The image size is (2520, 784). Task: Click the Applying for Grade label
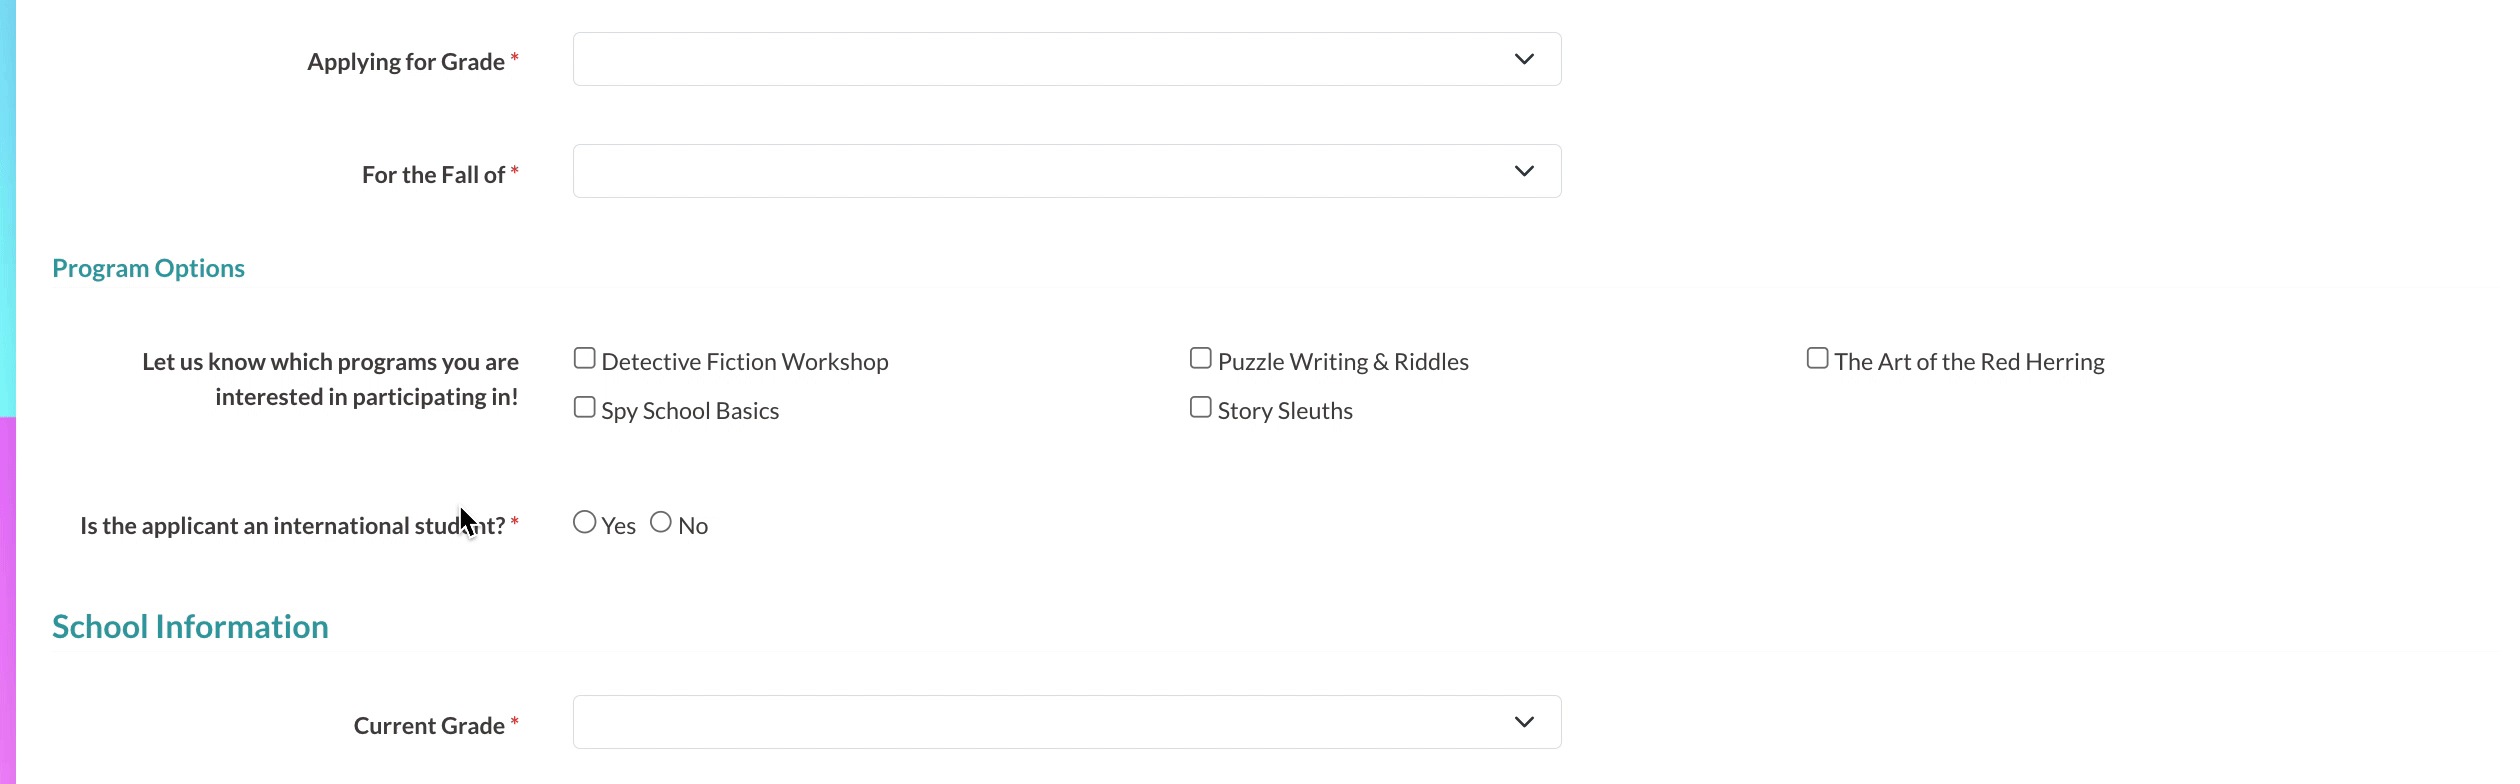click(x=406, y=62)
